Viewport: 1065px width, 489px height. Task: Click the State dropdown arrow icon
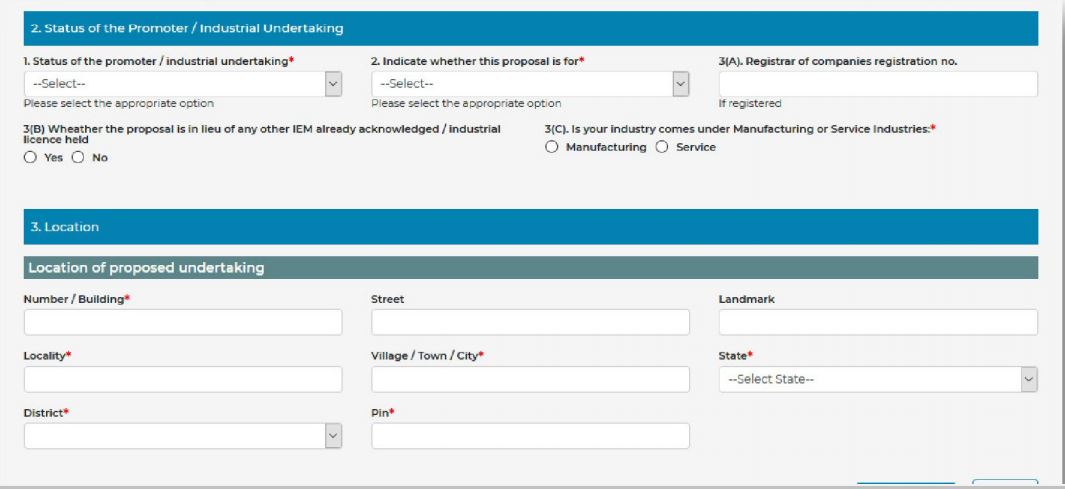click(x=1027, y=379)
